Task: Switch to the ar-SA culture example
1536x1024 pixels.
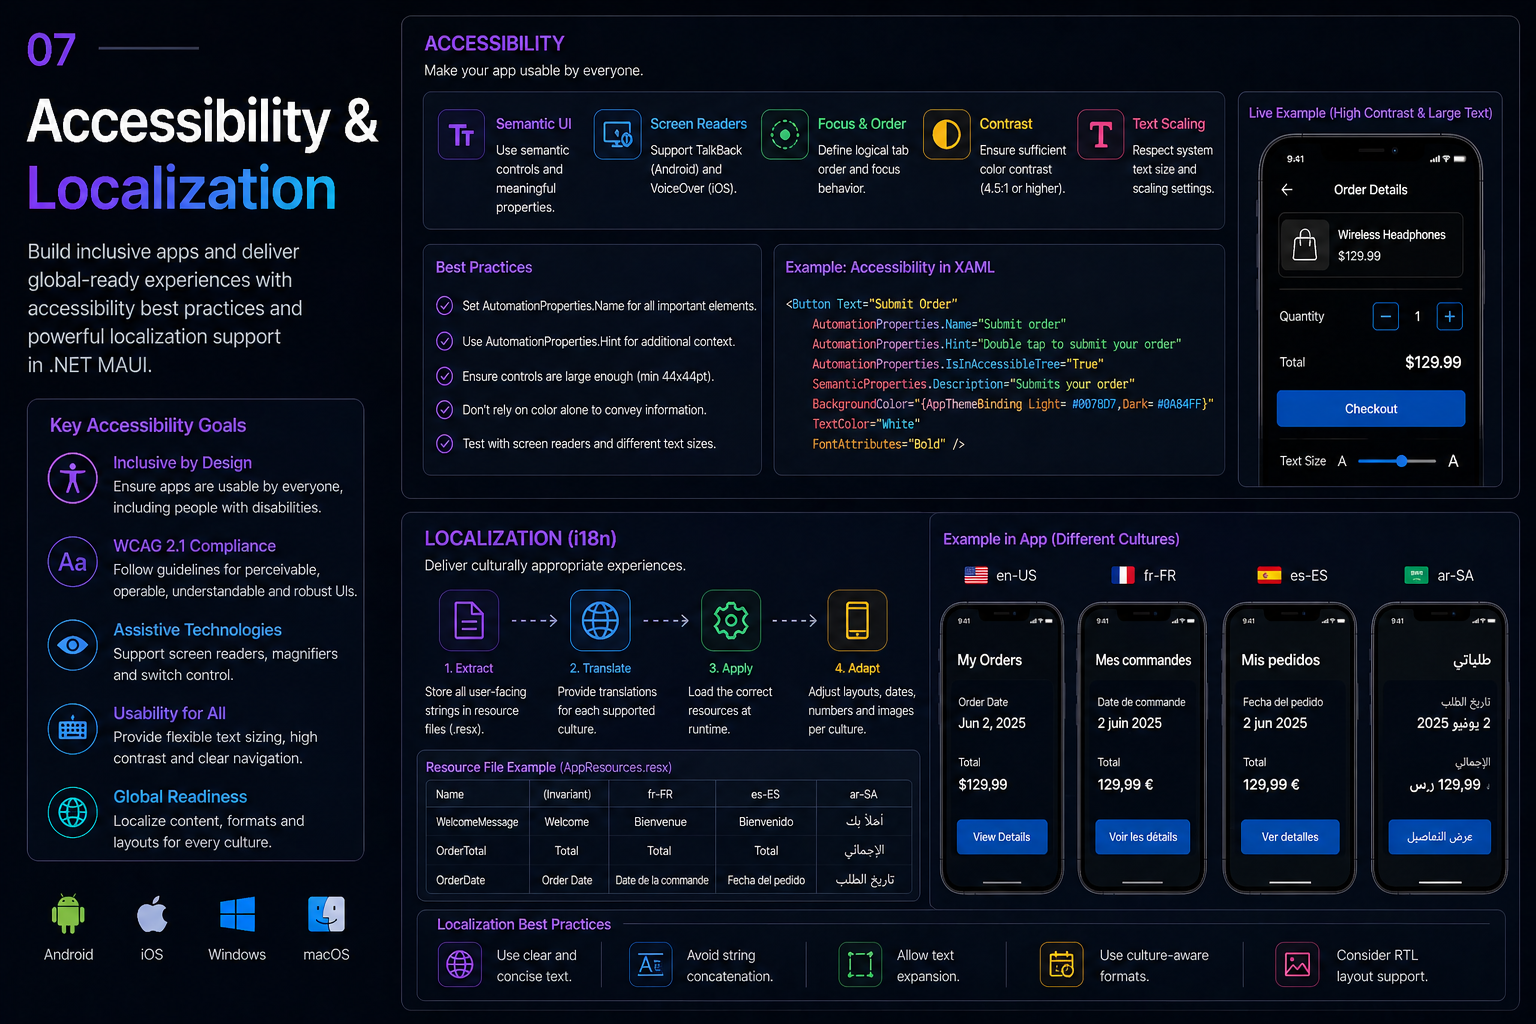Action: click(1440, 575)
